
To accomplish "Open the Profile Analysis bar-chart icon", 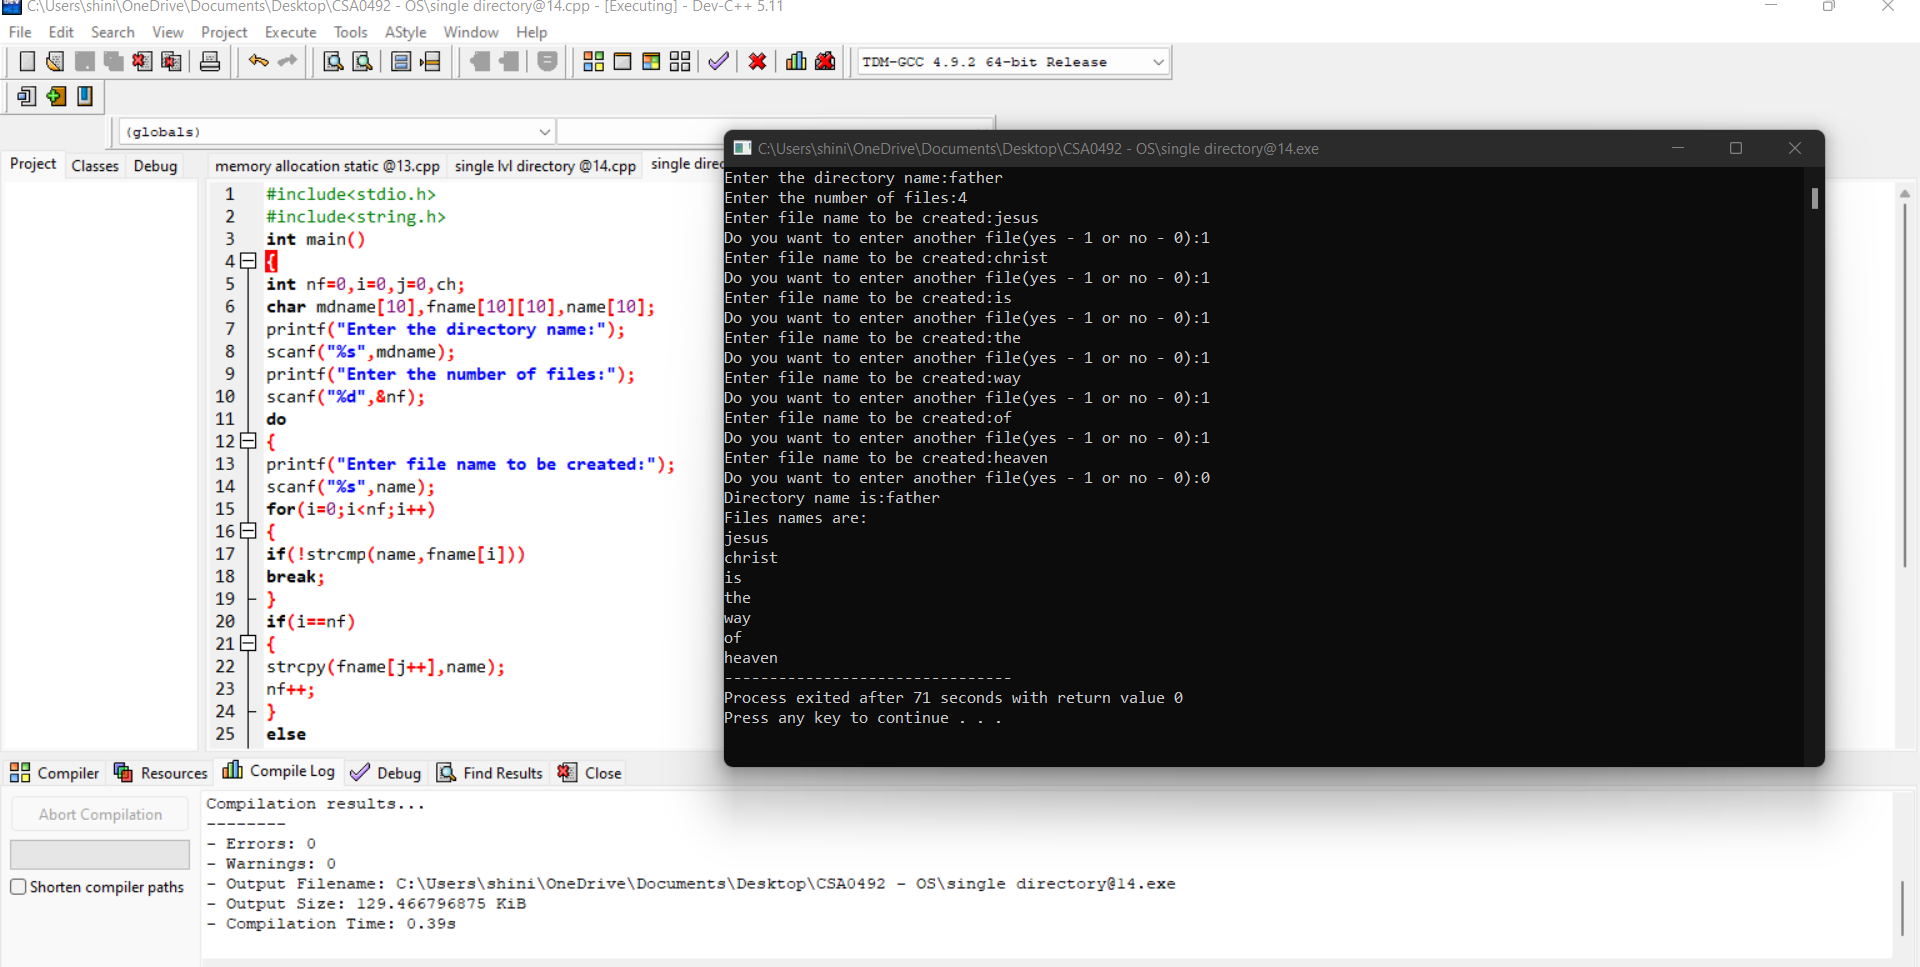I will [795, 61].
